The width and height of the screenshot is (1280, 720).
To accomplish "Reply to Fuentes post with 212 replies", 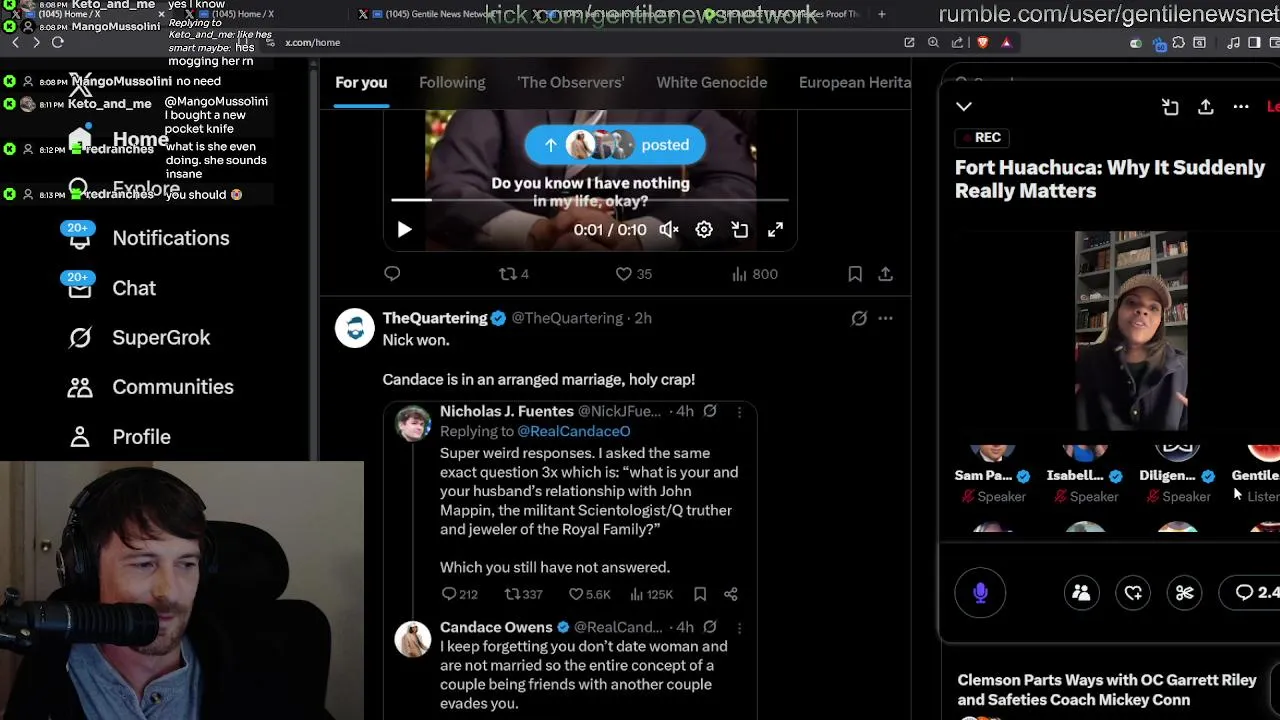I will [x=460, y=594].
